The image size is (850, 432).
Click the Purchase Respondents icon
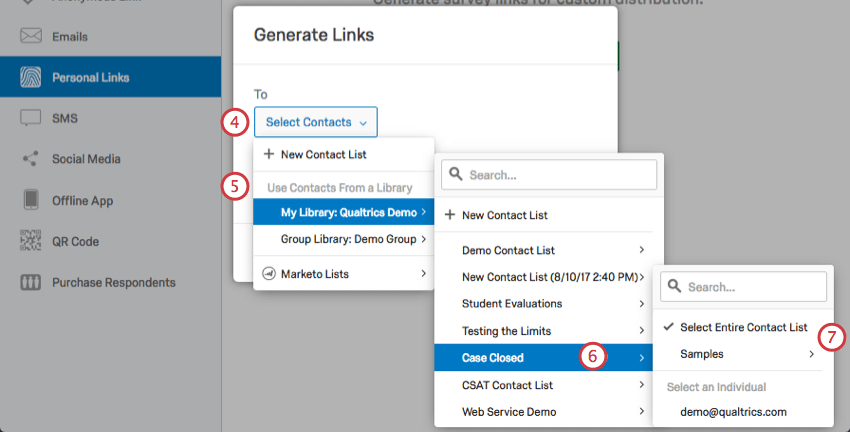(31, 282)
